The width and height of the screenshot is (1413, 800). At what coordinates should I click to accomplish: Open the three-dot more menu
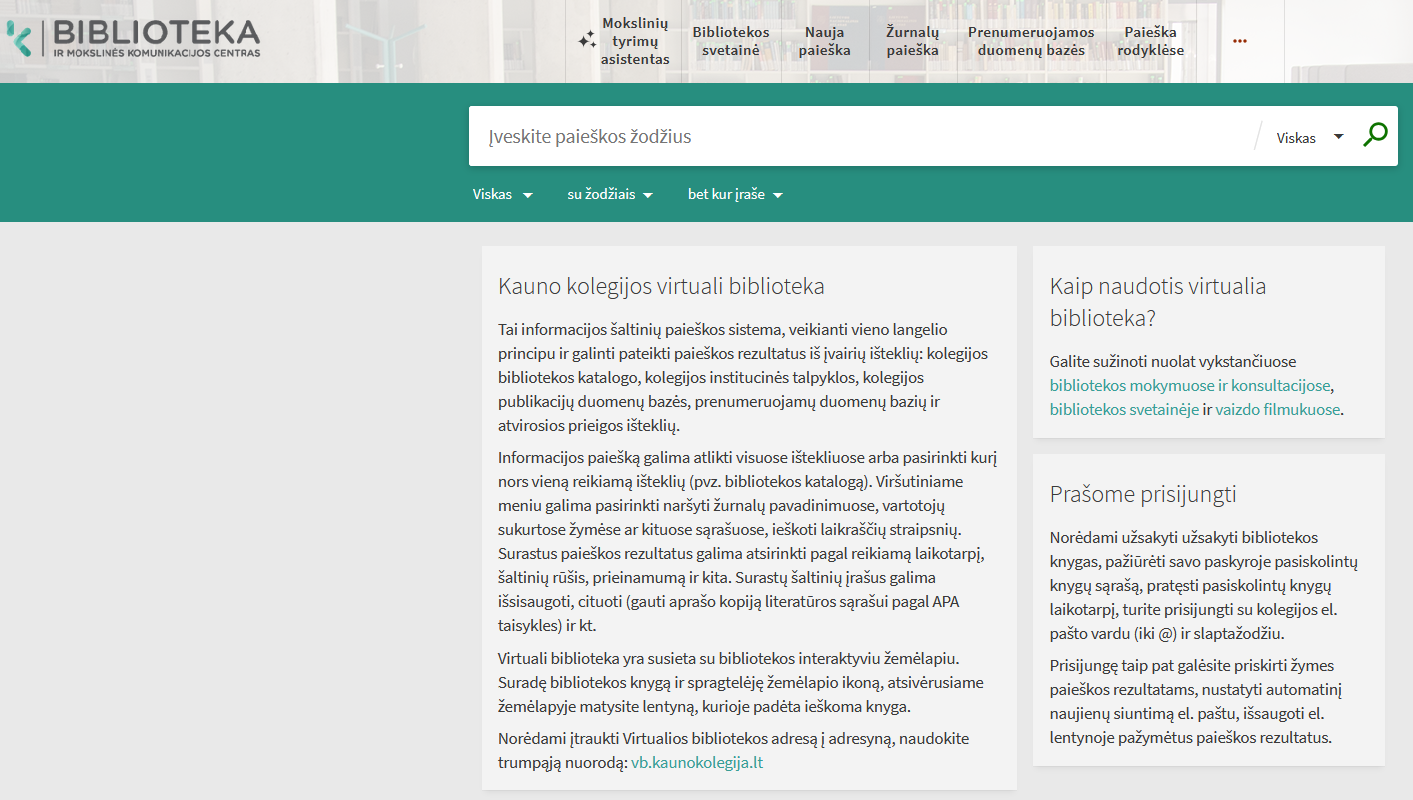(x=1240, y=41)
